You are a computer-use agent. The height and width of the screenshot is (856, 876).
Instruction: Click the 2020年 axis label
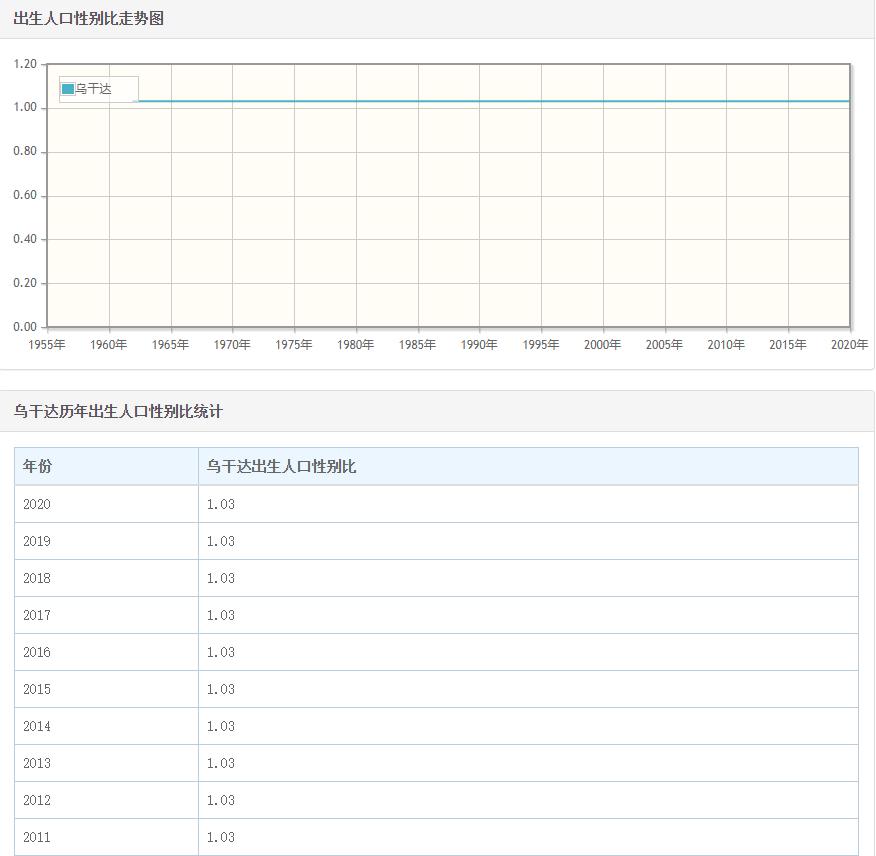[849, 344]
